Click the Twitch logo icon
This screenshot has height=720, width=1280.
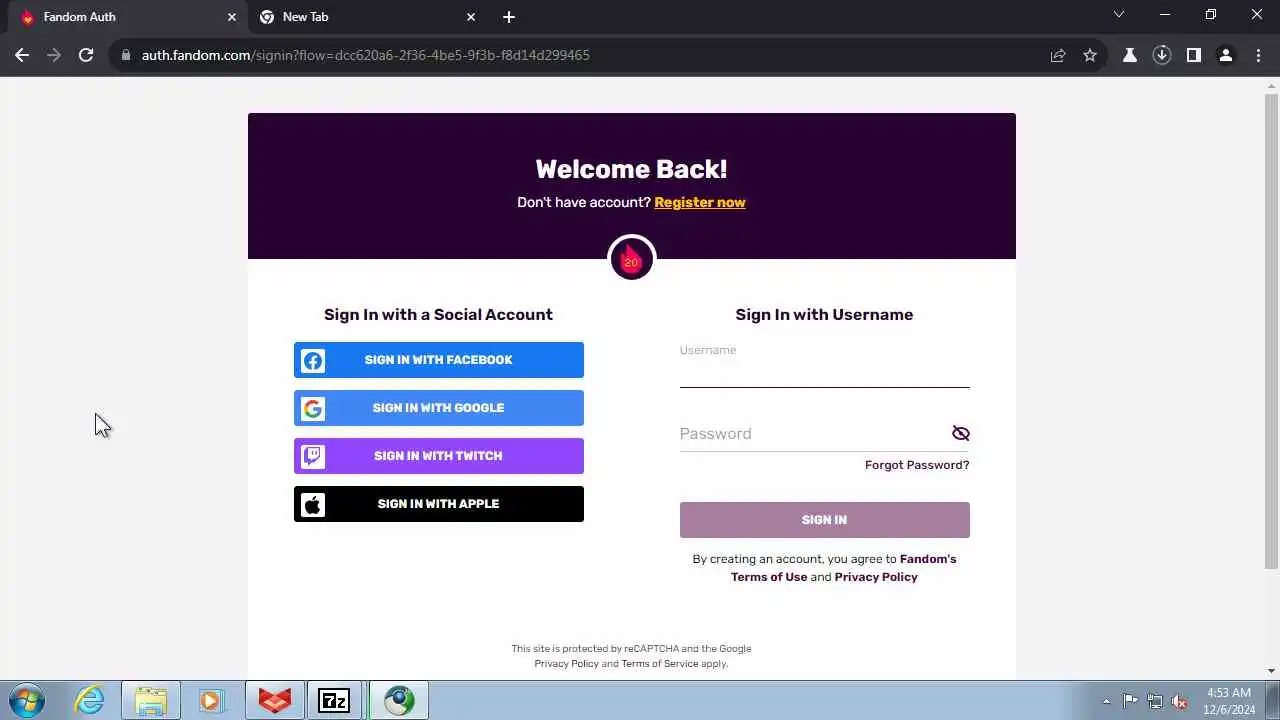(x=313, y=456)
